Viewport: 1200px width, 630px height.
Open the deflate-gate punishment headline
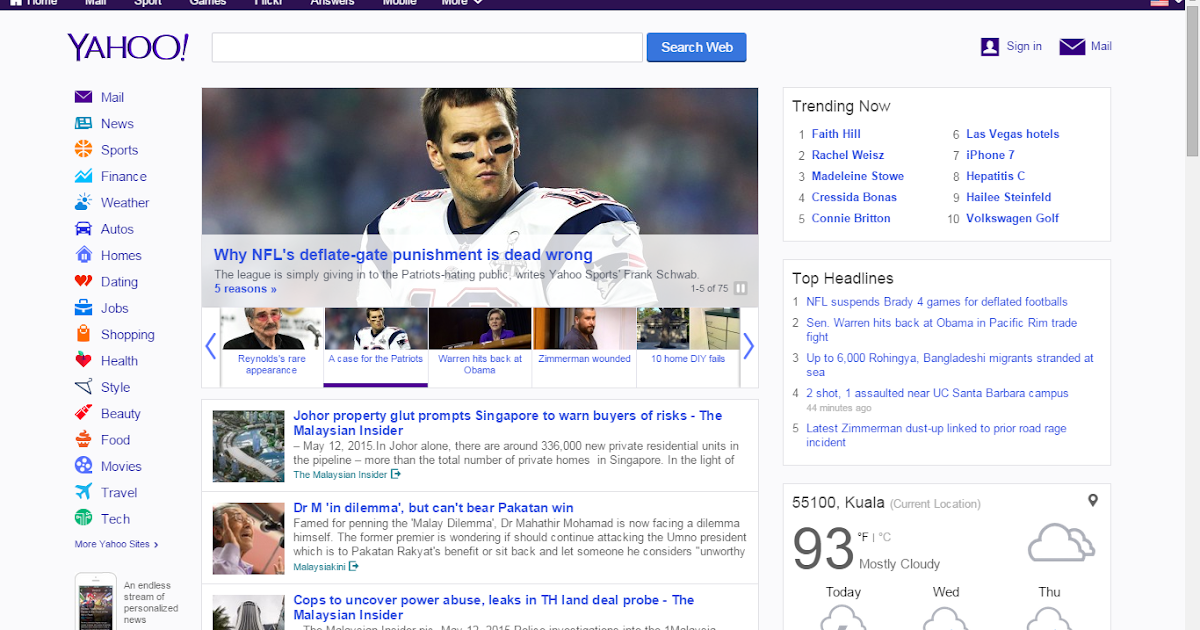coord(403,255)
